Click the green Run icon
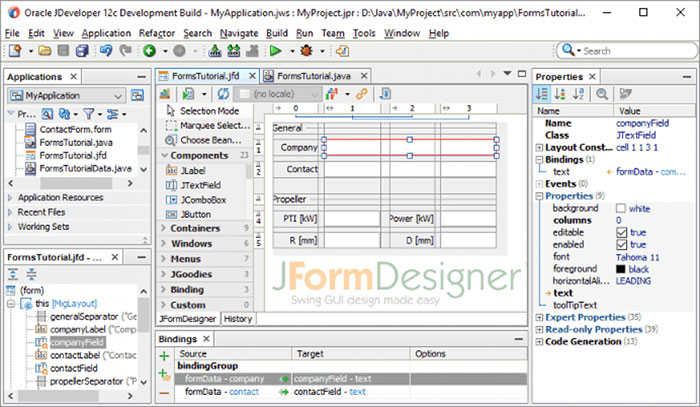The image size is (700, 407). [275, 51]
